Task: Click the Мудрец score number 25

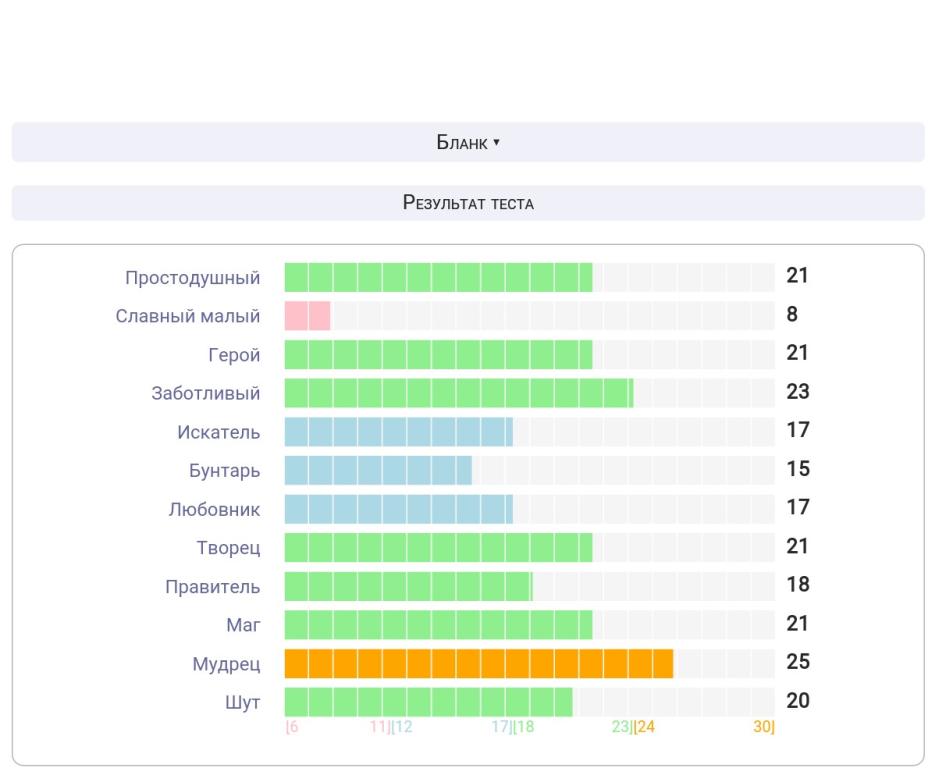Action: point(797,662)
